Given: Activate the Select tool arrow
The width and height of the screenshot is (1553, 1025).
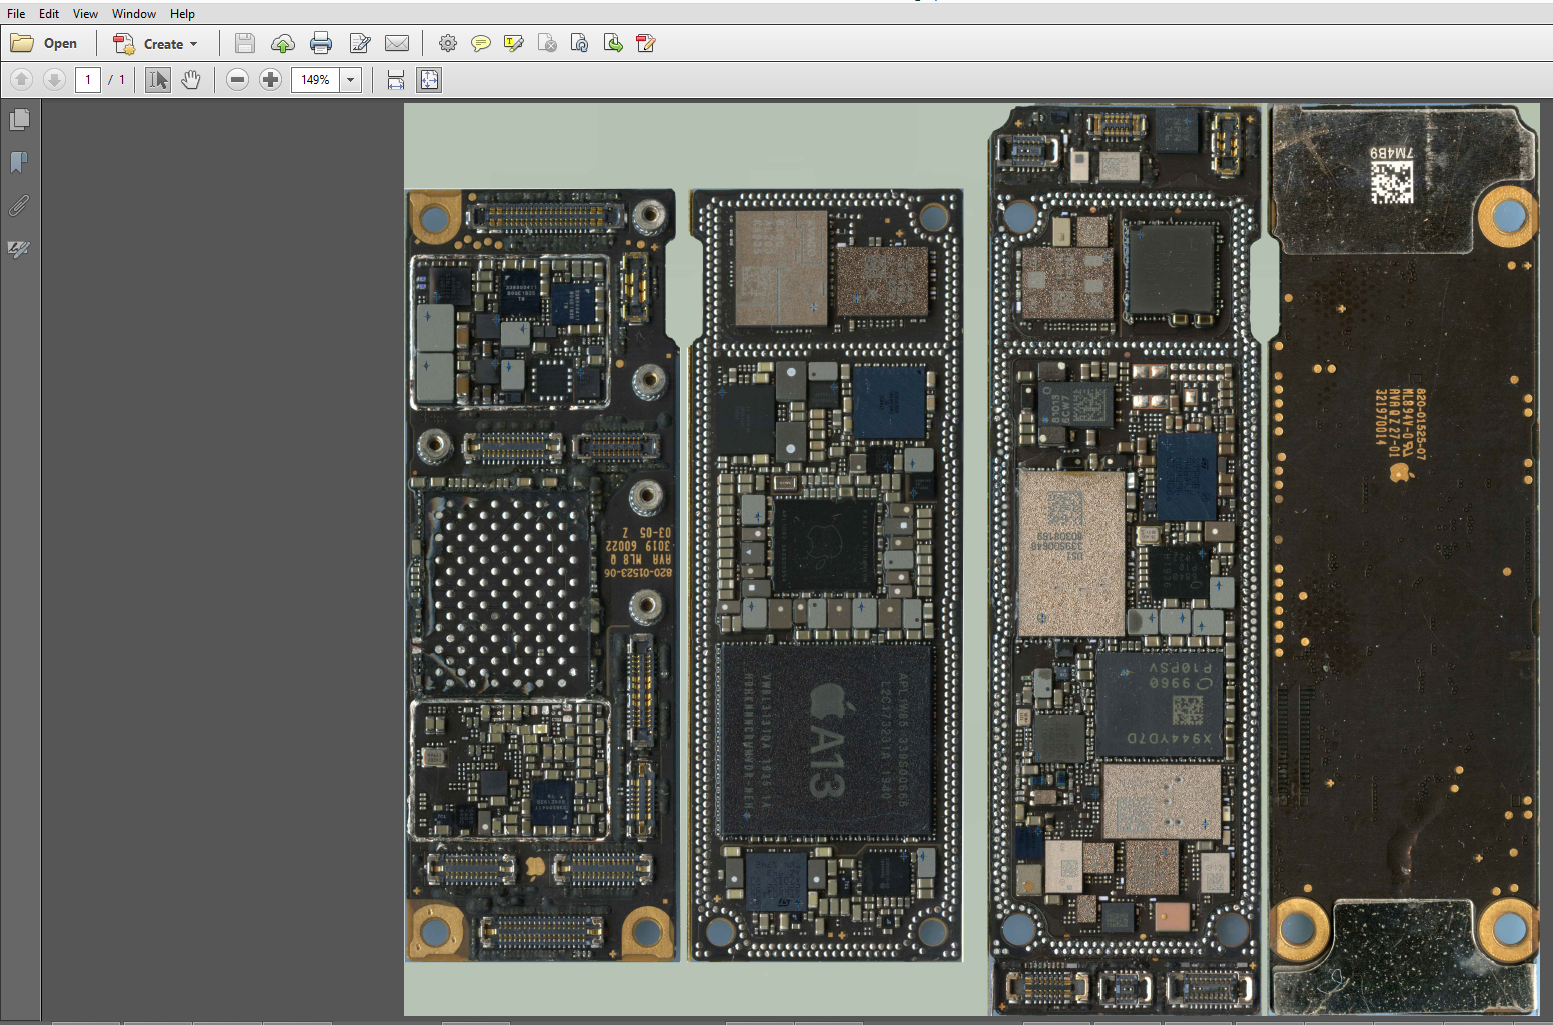Looking at the screenshot, I should (x=158, y=80).
